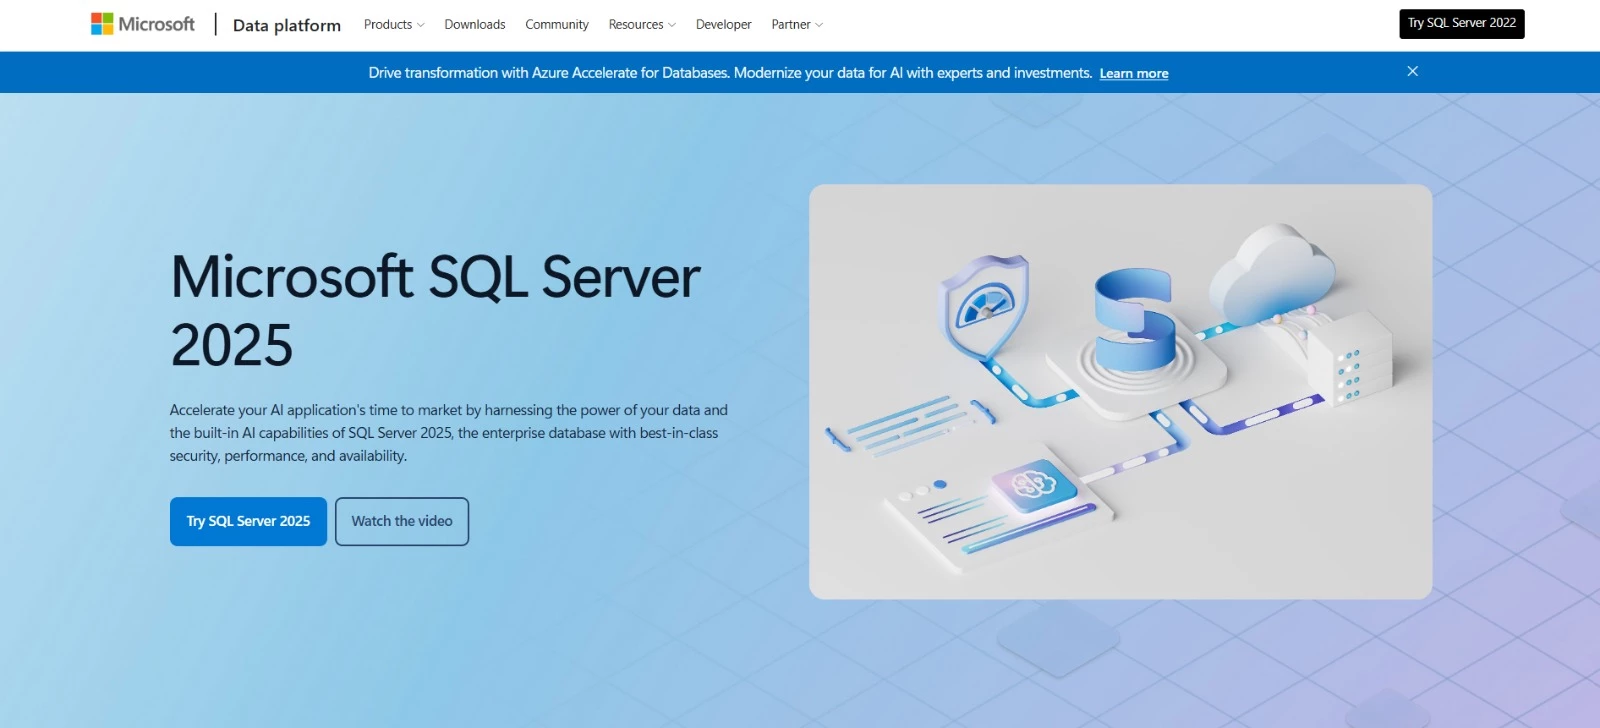This screenshot has width=1600, height=728.
Task: Expand the Partner dropdown menu
Action: pyautogui.click(x=797, y=24)
